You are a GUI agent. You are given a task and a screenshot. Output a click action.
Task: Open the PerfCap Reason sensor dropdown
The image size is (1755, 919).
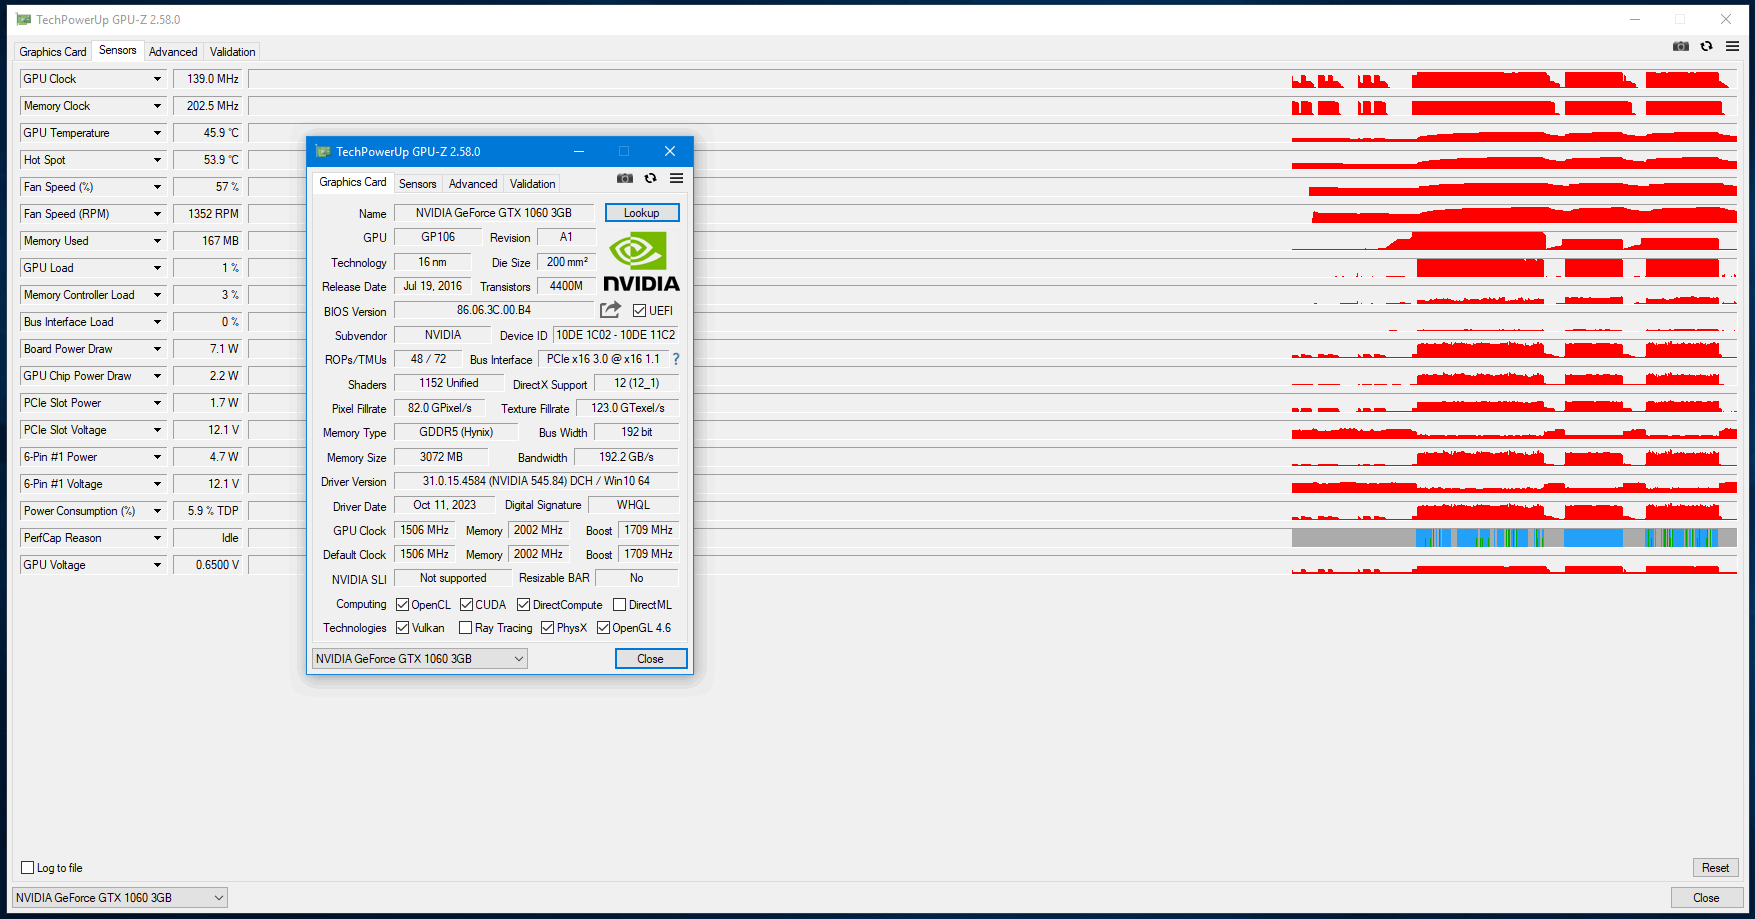point(157,538)
